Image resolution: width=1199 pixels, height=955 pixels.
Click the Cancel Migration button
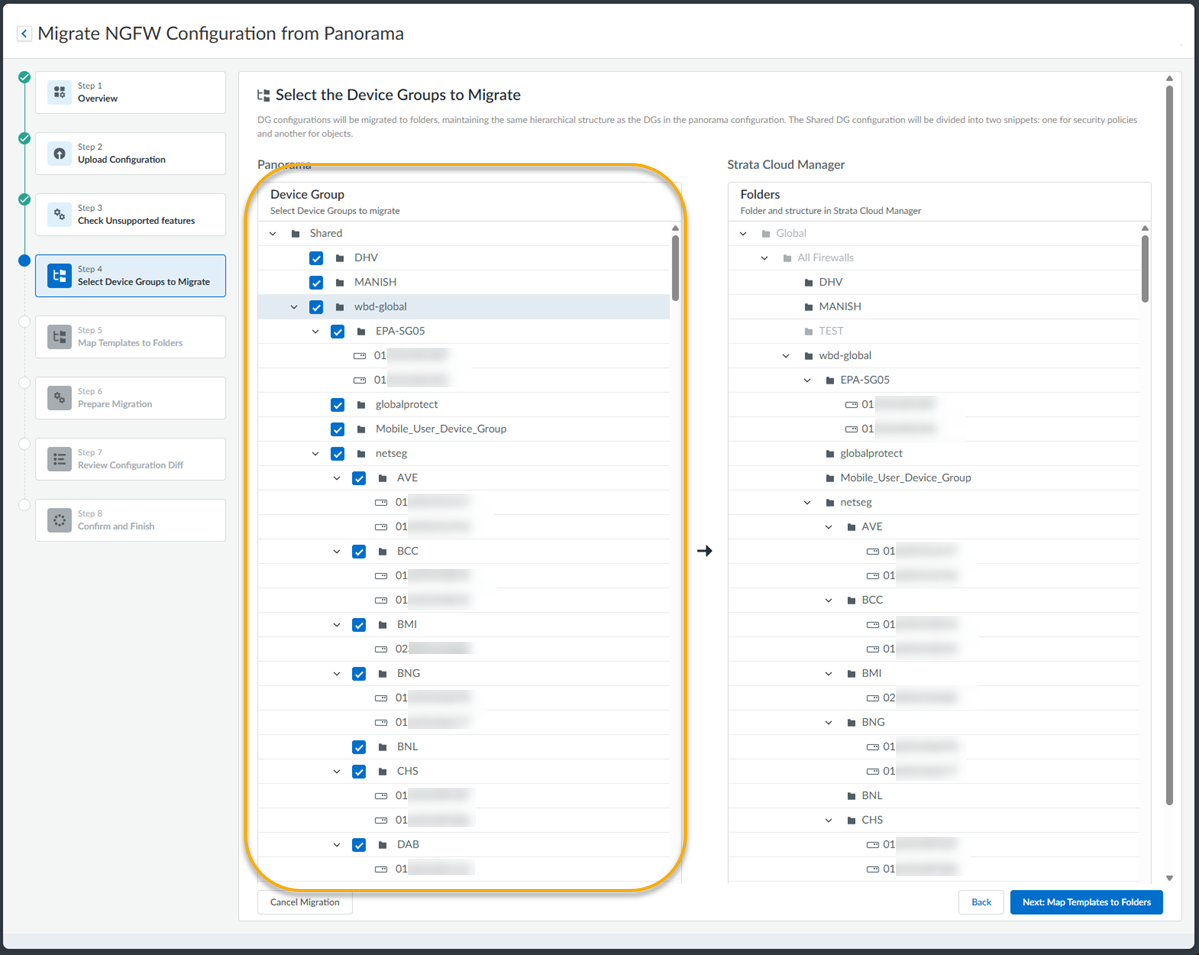(x=305, y=902)
